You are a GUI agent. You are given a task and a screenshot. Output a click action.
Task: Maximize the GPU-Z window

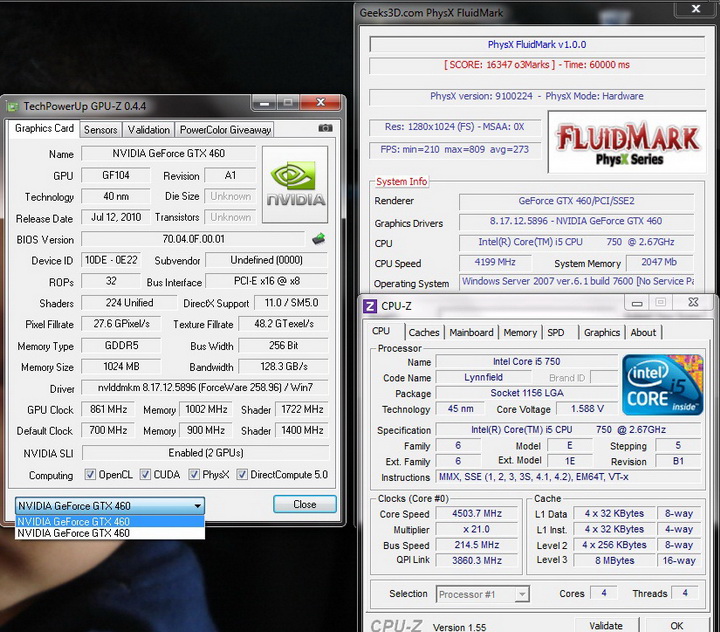(288, 103)
